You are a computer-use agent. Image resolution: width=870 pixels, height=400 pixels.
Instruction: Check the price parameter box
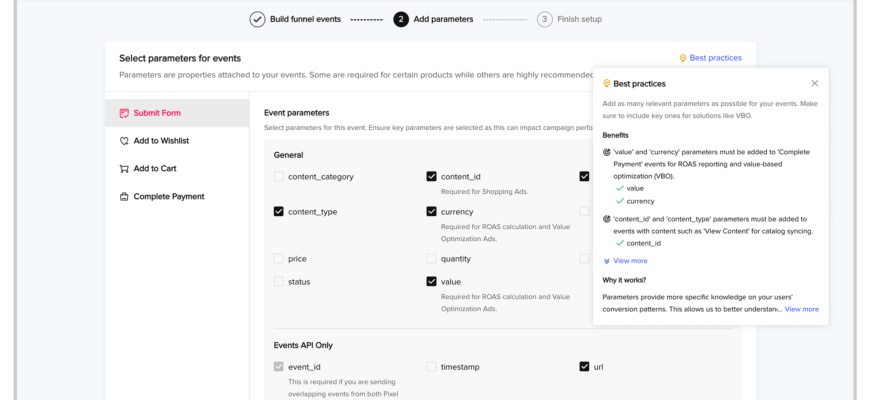(279, 259)
